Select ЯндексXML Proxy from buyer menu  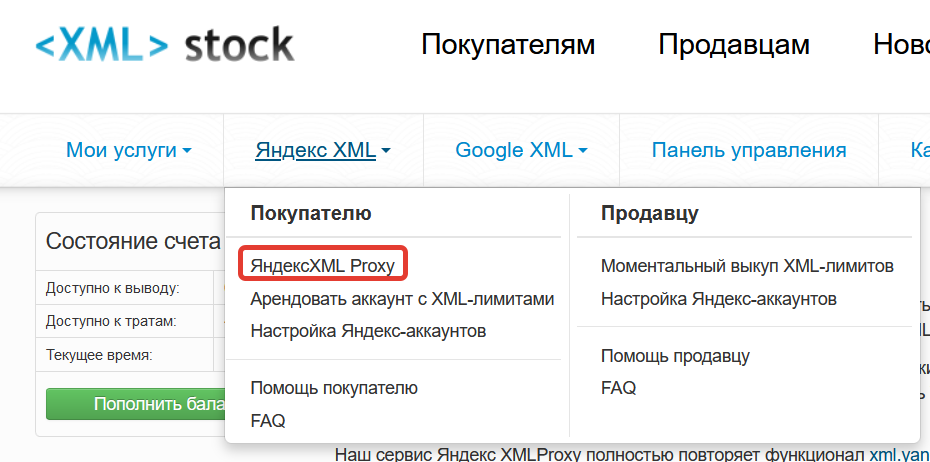[323, 266]
